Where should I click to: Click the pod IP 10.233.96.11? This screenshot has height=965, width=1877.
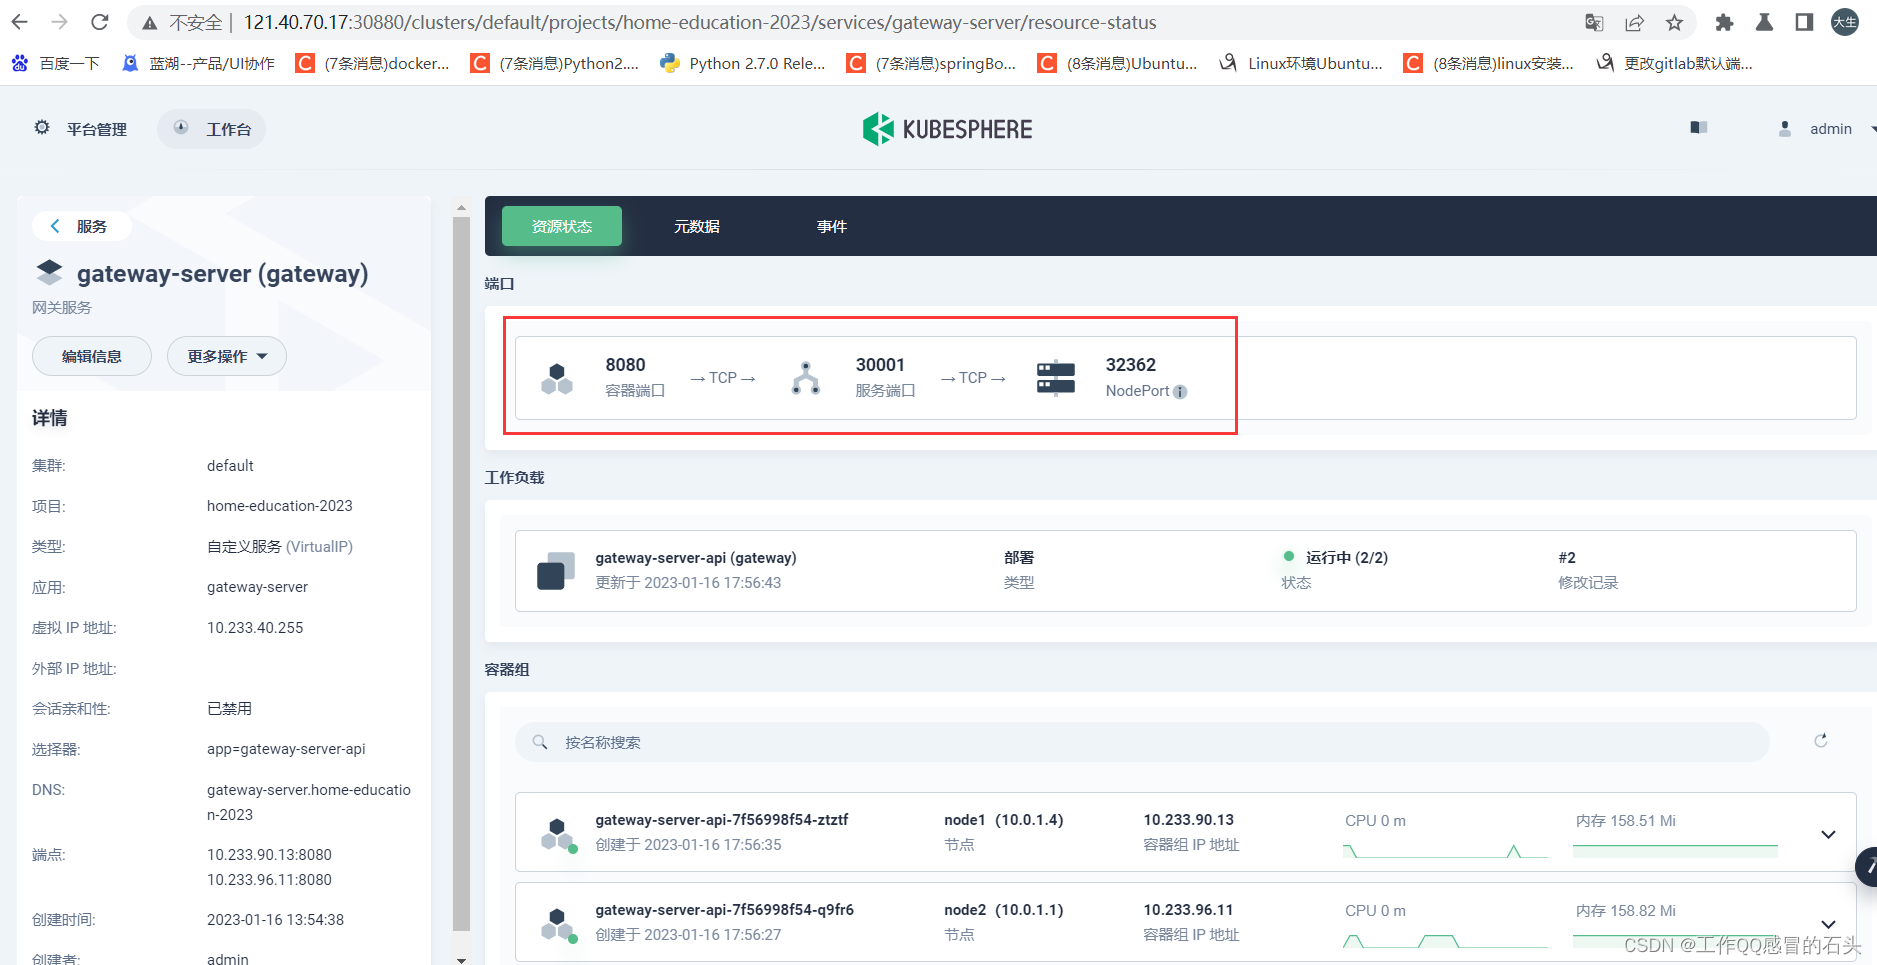[1189, 910]
